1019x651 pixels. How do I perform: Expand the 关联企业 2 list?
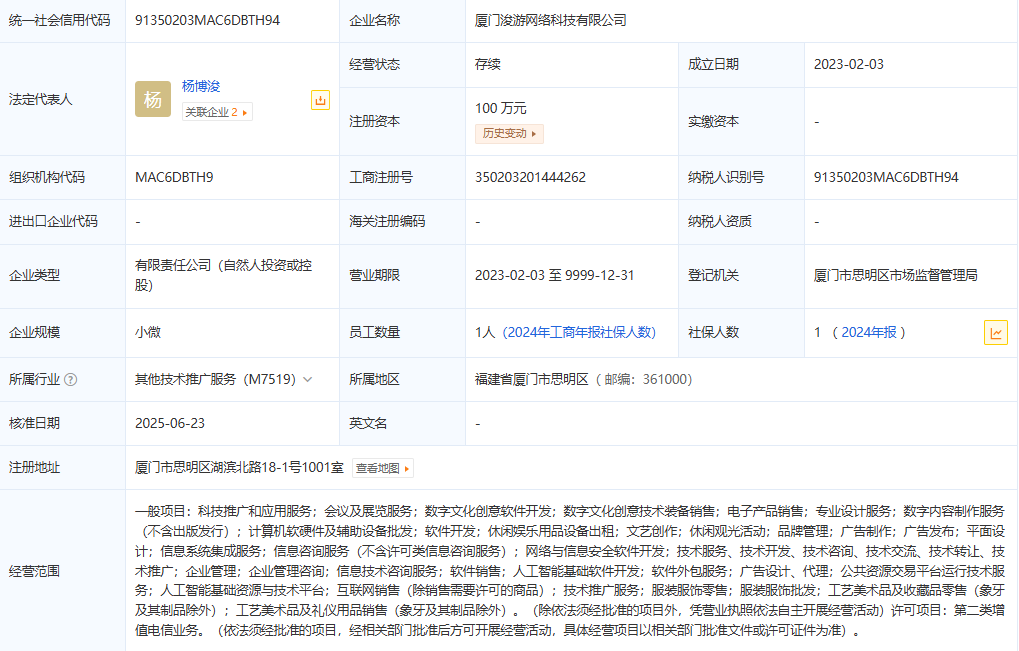coord(216,112)
